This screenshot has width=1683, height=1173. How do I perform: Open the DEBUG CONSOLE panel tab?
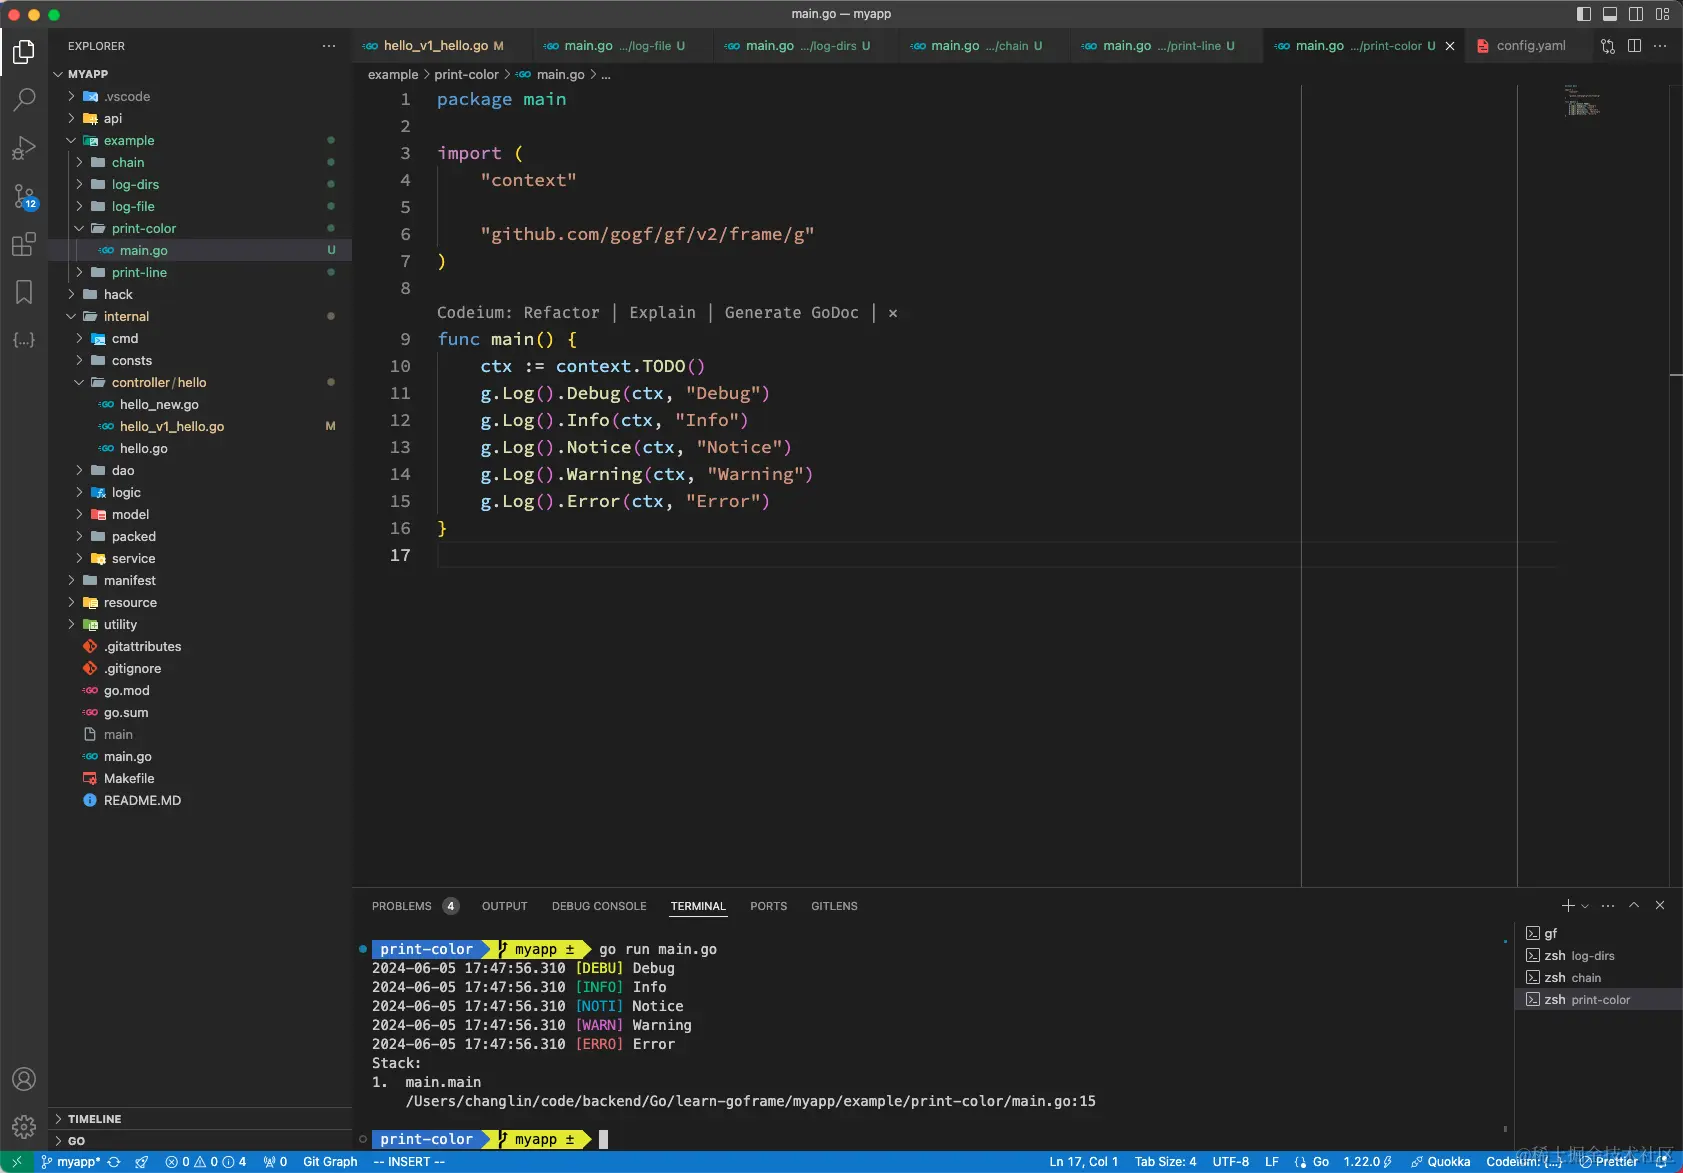[x=599, y=906]
